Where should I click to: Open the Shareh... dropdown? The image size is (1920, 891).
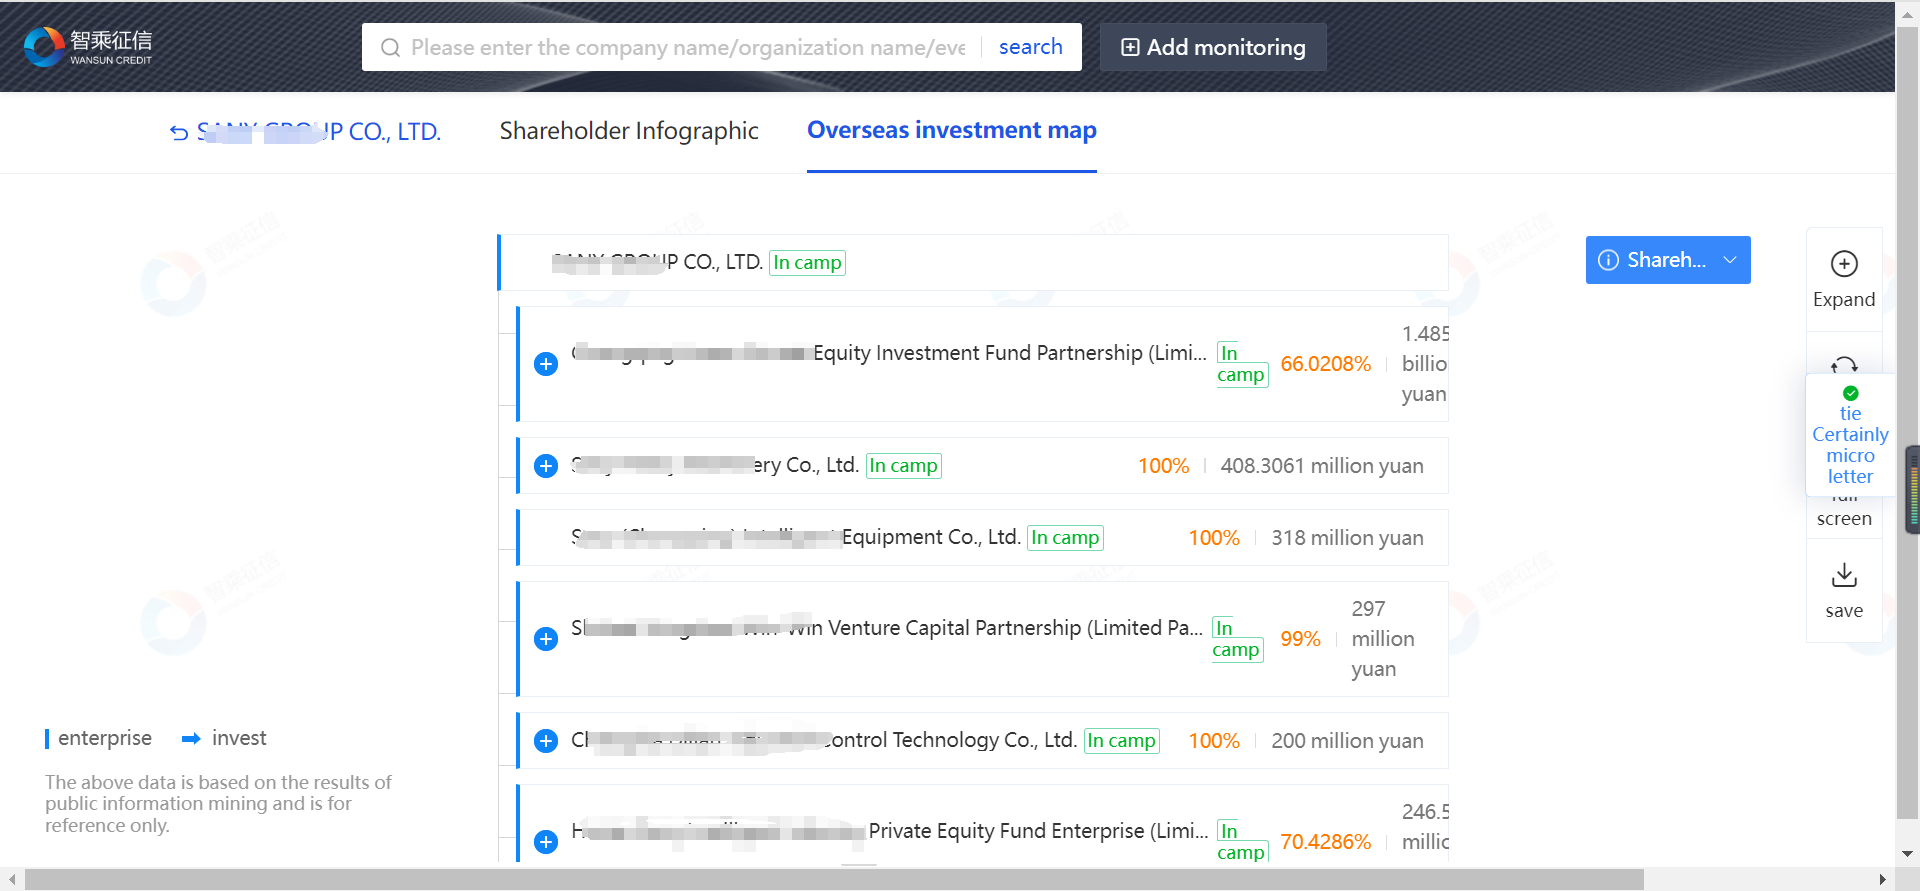tap(1668, 260)
